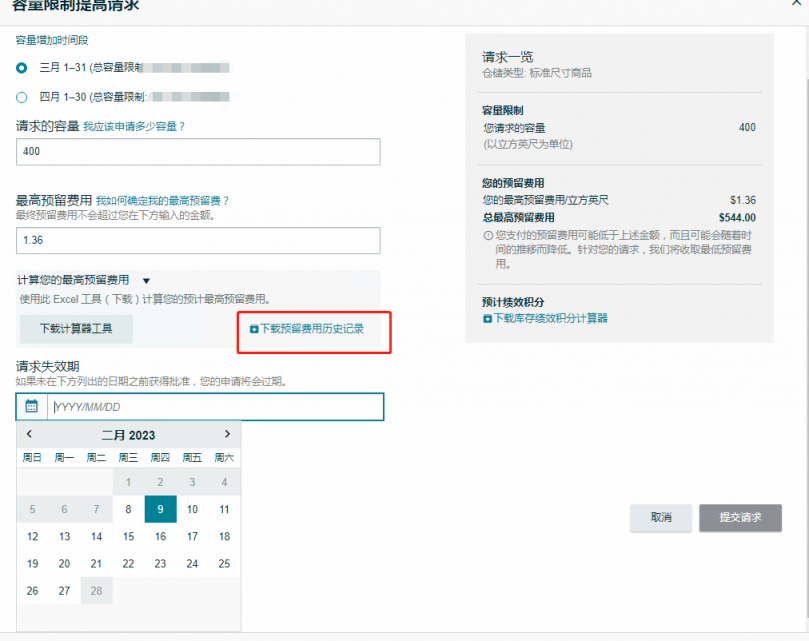Viewport: 809px width, 641px height.
Task: Select the 四月 1–30 capacity period
Action: pyautogui.click(x=22, y=97)
